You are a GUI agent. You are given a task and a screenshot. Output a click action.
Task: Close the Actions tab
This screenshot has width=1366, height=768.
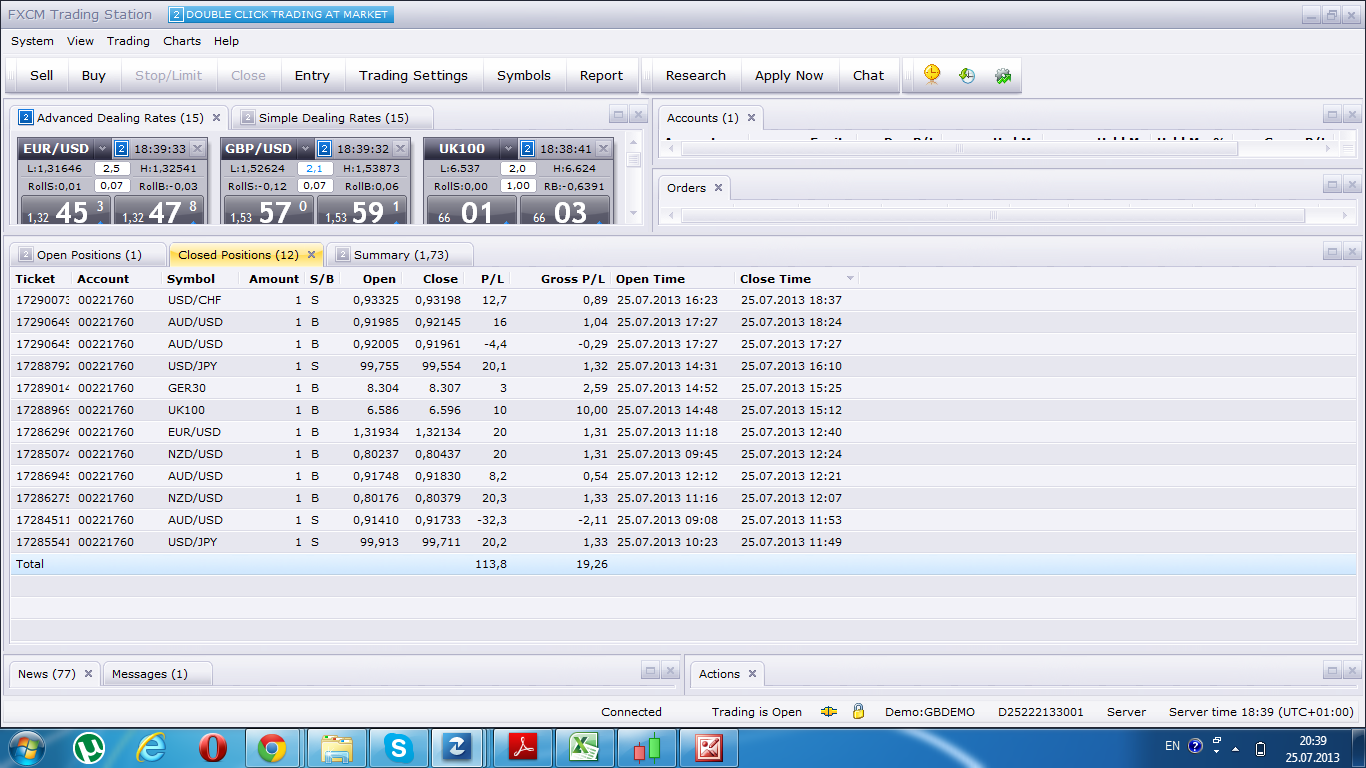point(752,674)
